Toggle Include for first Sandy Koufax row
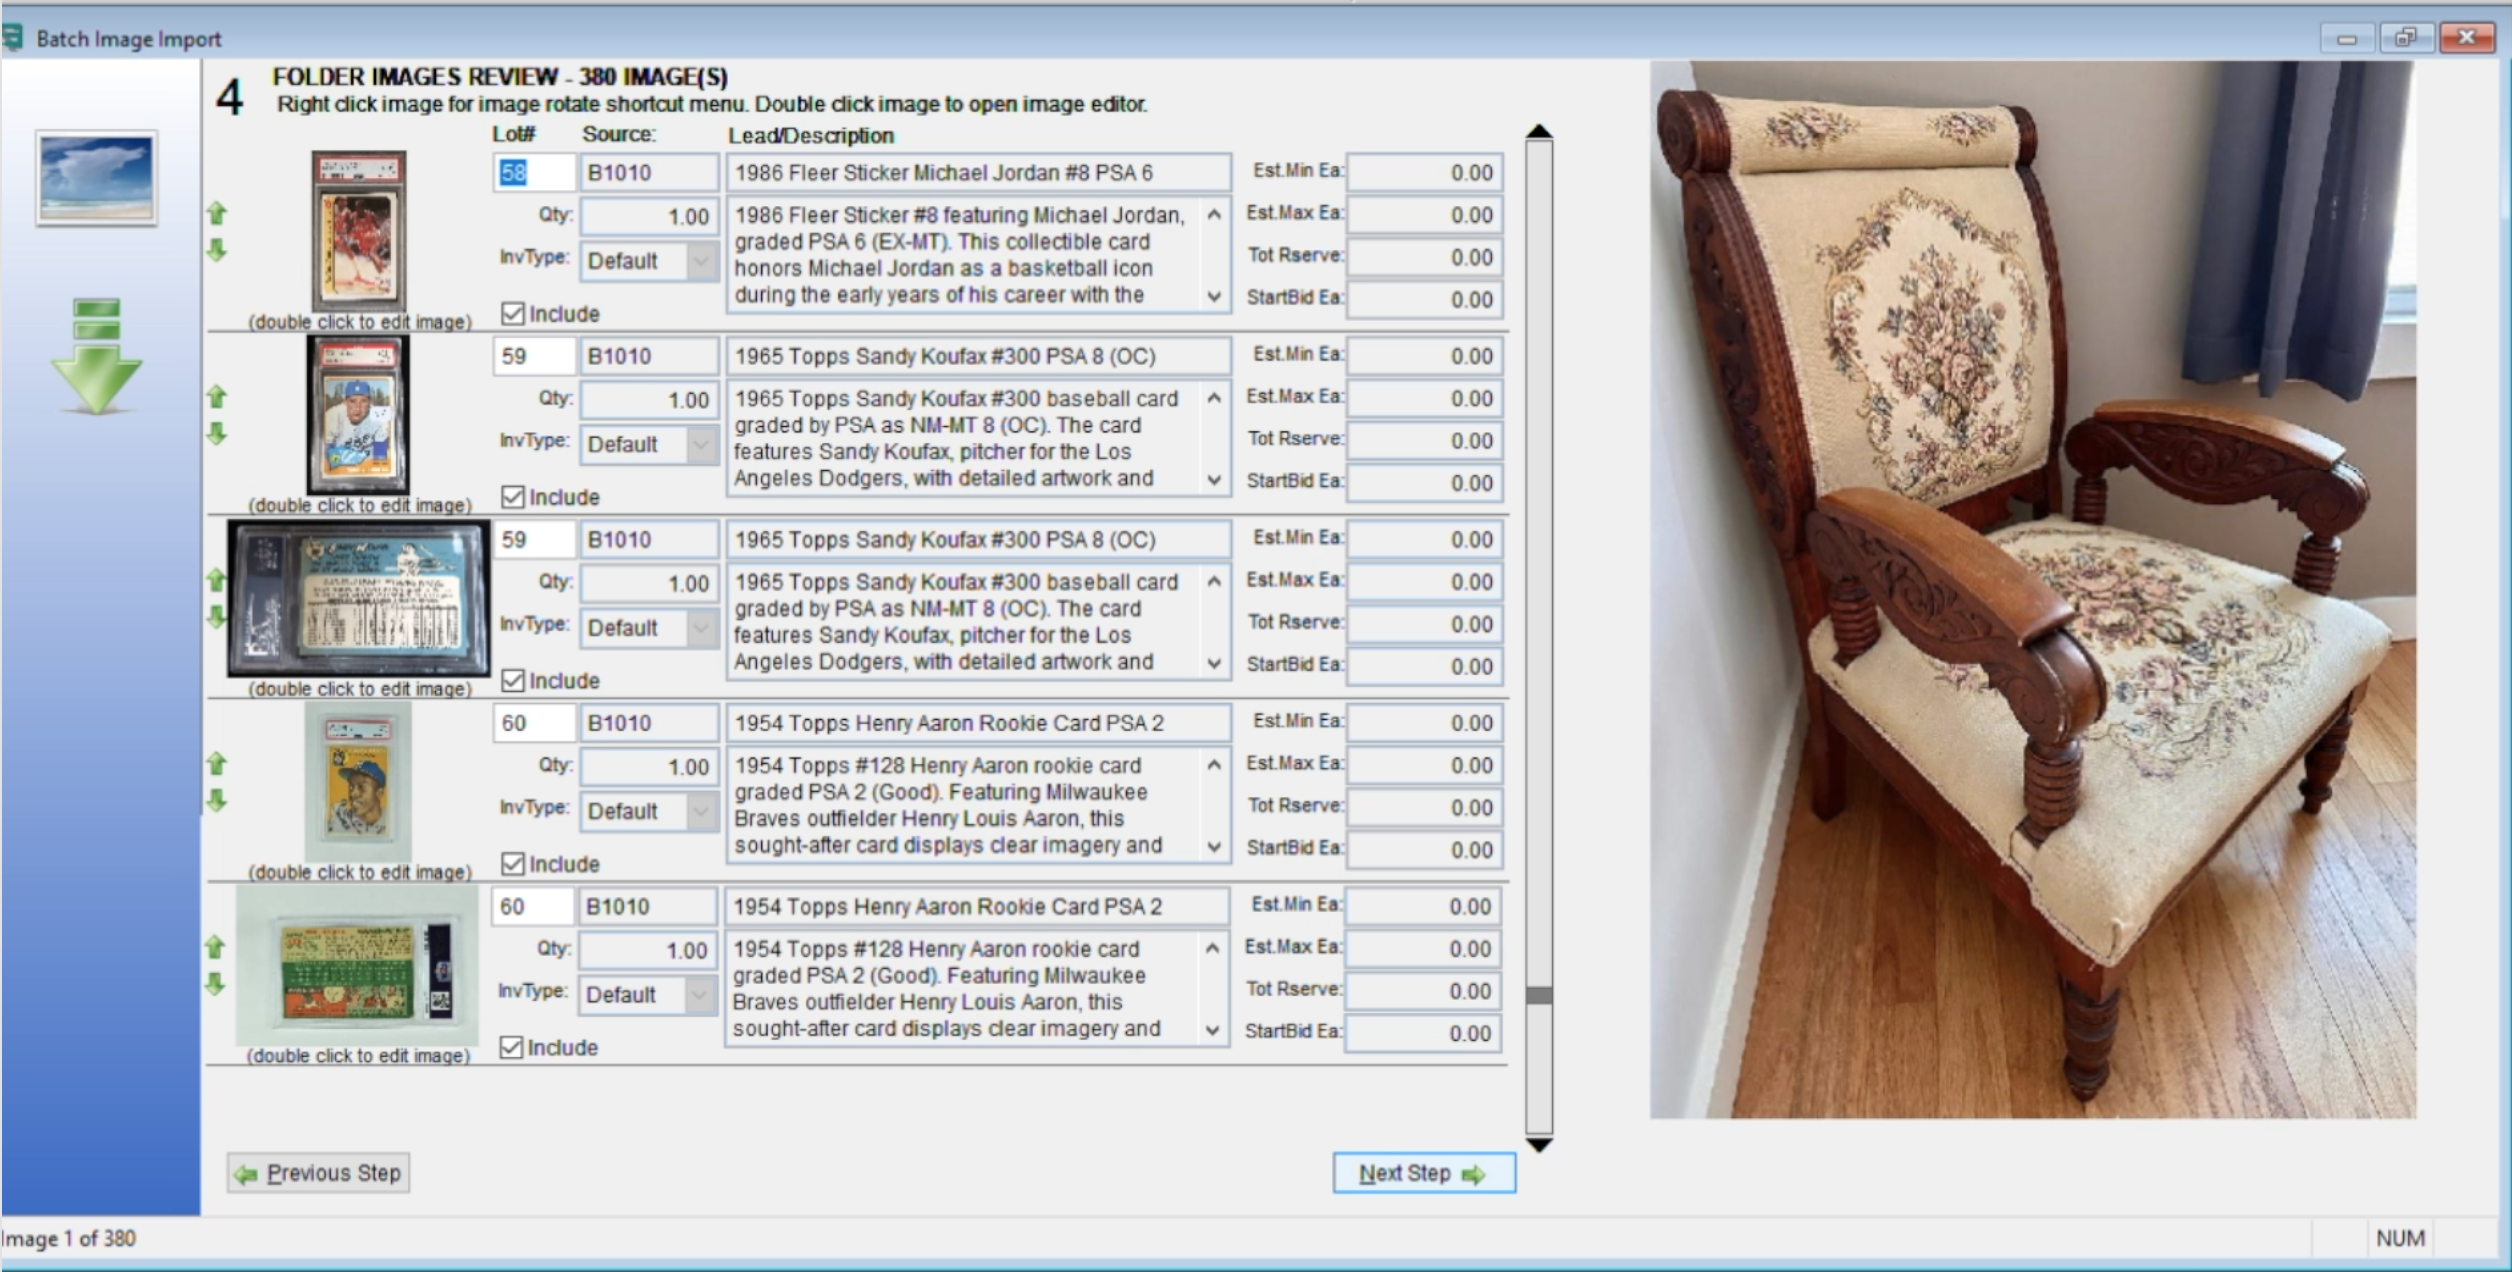The width and height of the screenshot is (2512, 1272). 513,497
